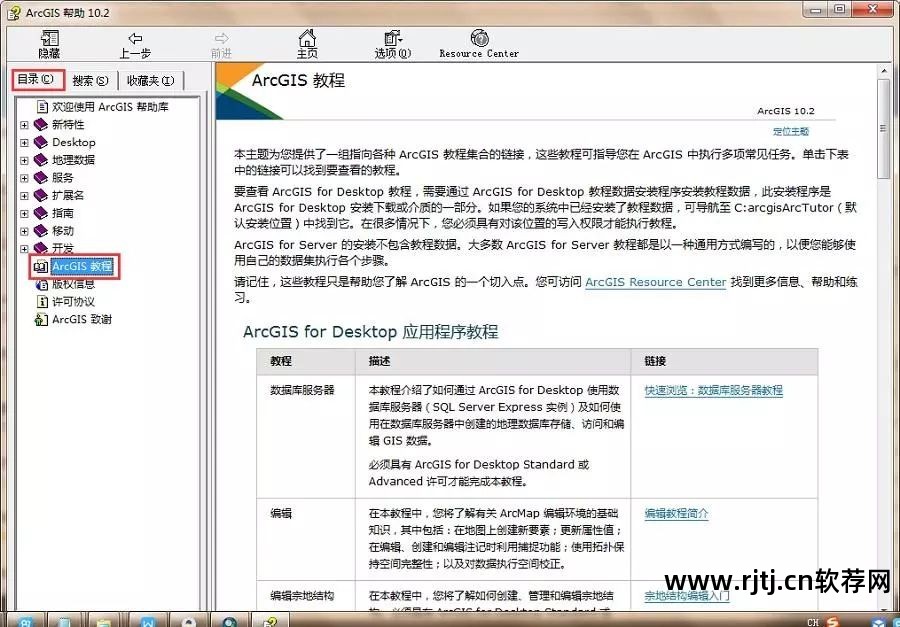Click the copyright icon beside 版权信息

[x=42, y=284]
